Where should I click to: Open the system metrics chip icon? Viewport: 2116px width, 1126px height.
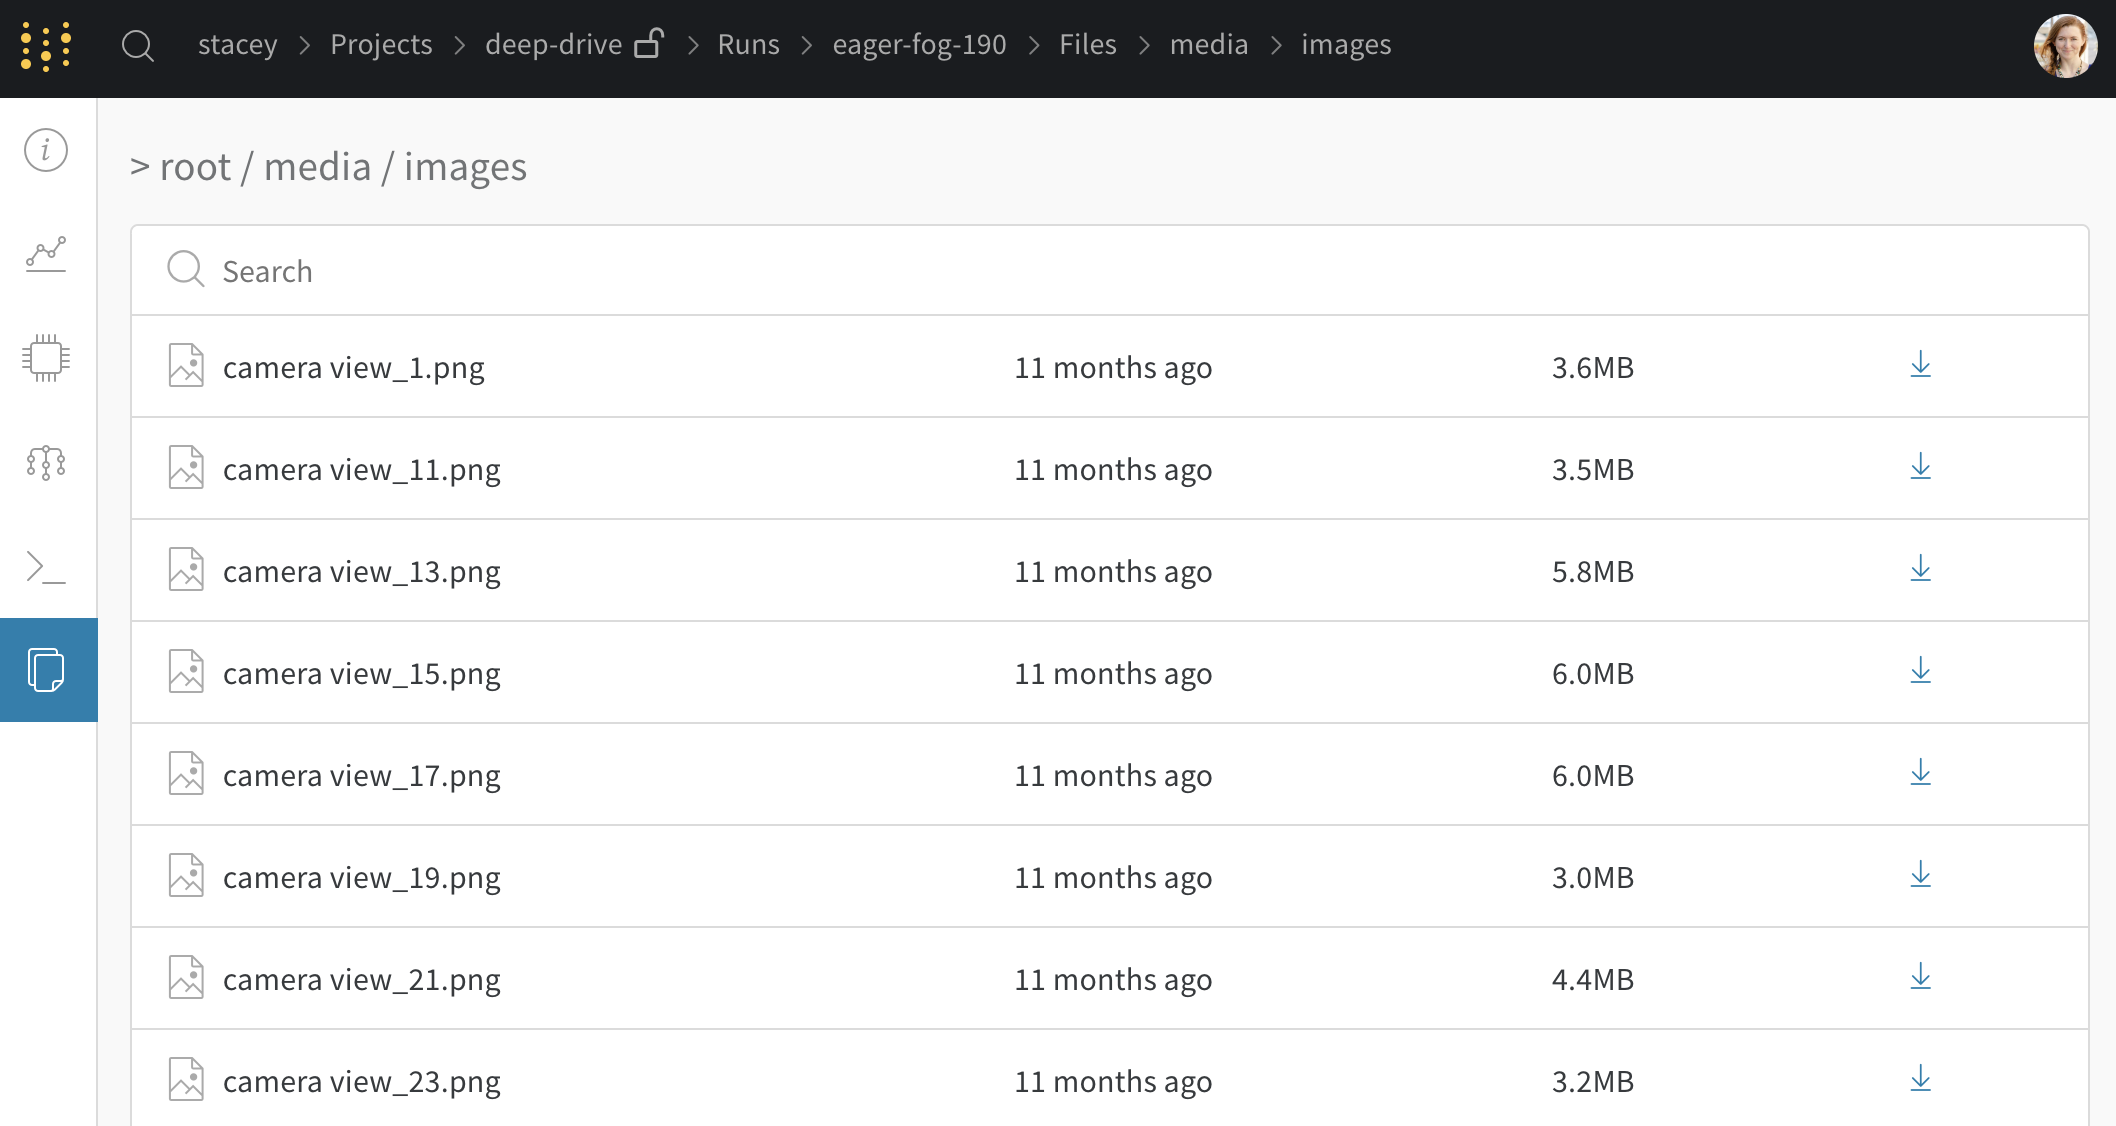[x=46, y=358]
